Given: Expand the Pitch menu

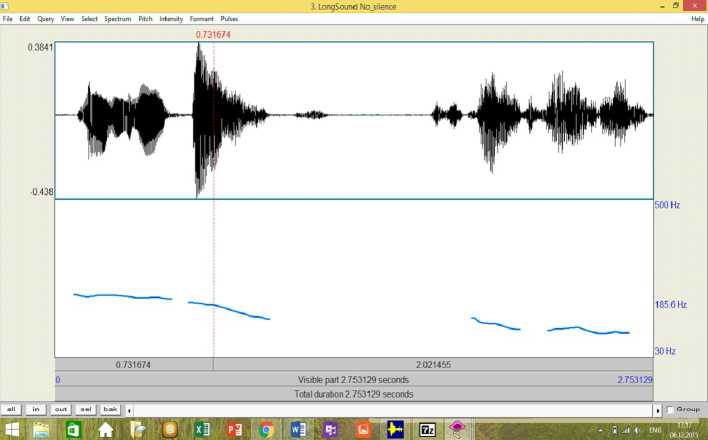Looking at the screenshot, I should pyautogui.click(x=146, y=19).
